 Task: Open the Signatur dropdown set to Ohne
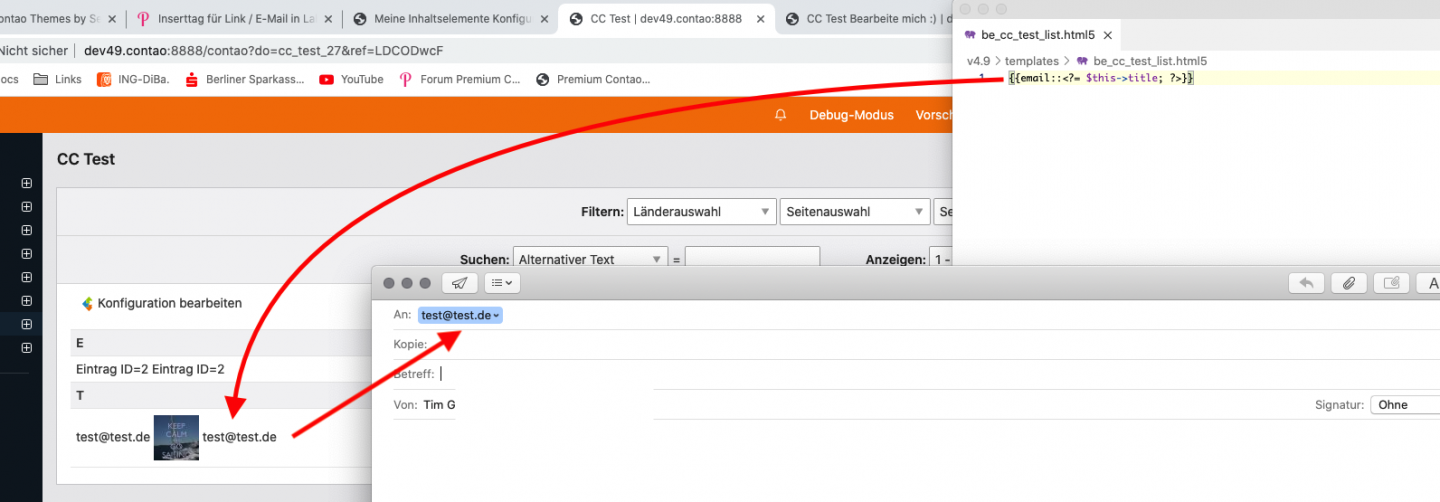[1404, 405]
